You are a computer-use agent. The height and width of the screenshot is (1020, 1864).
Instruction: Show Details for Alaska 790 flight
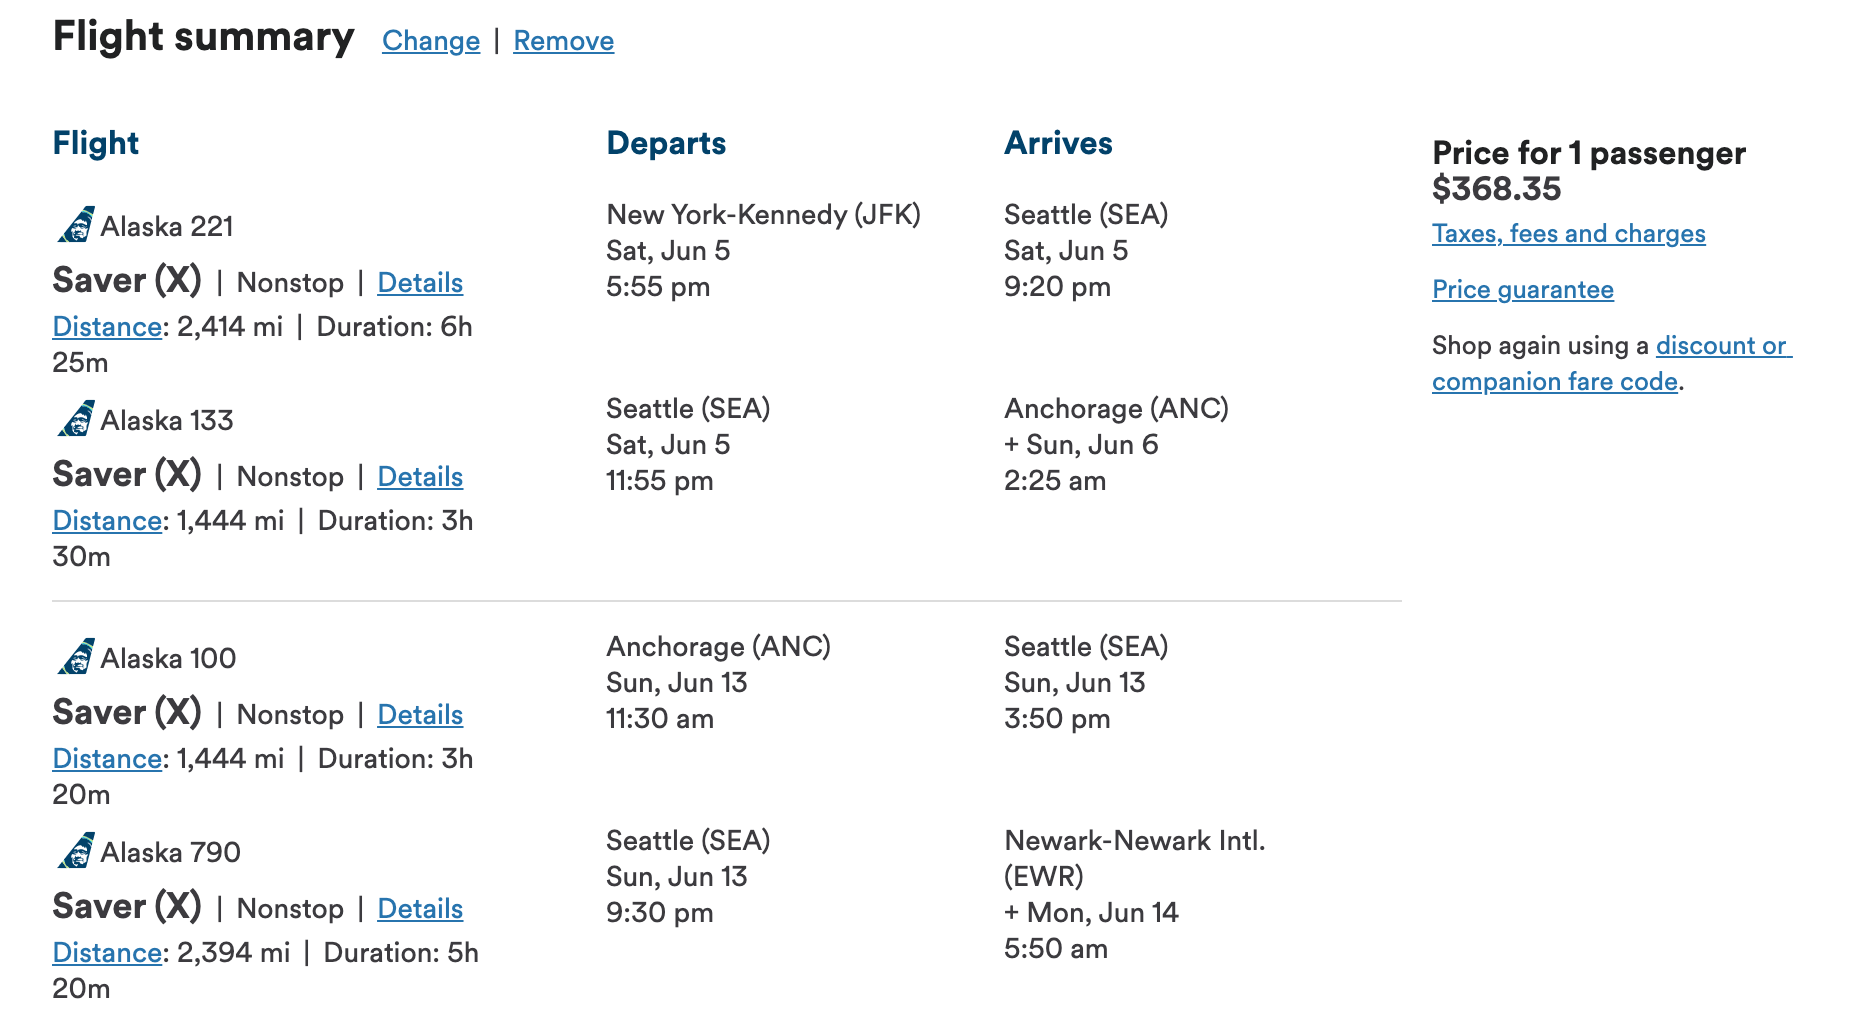420,909
